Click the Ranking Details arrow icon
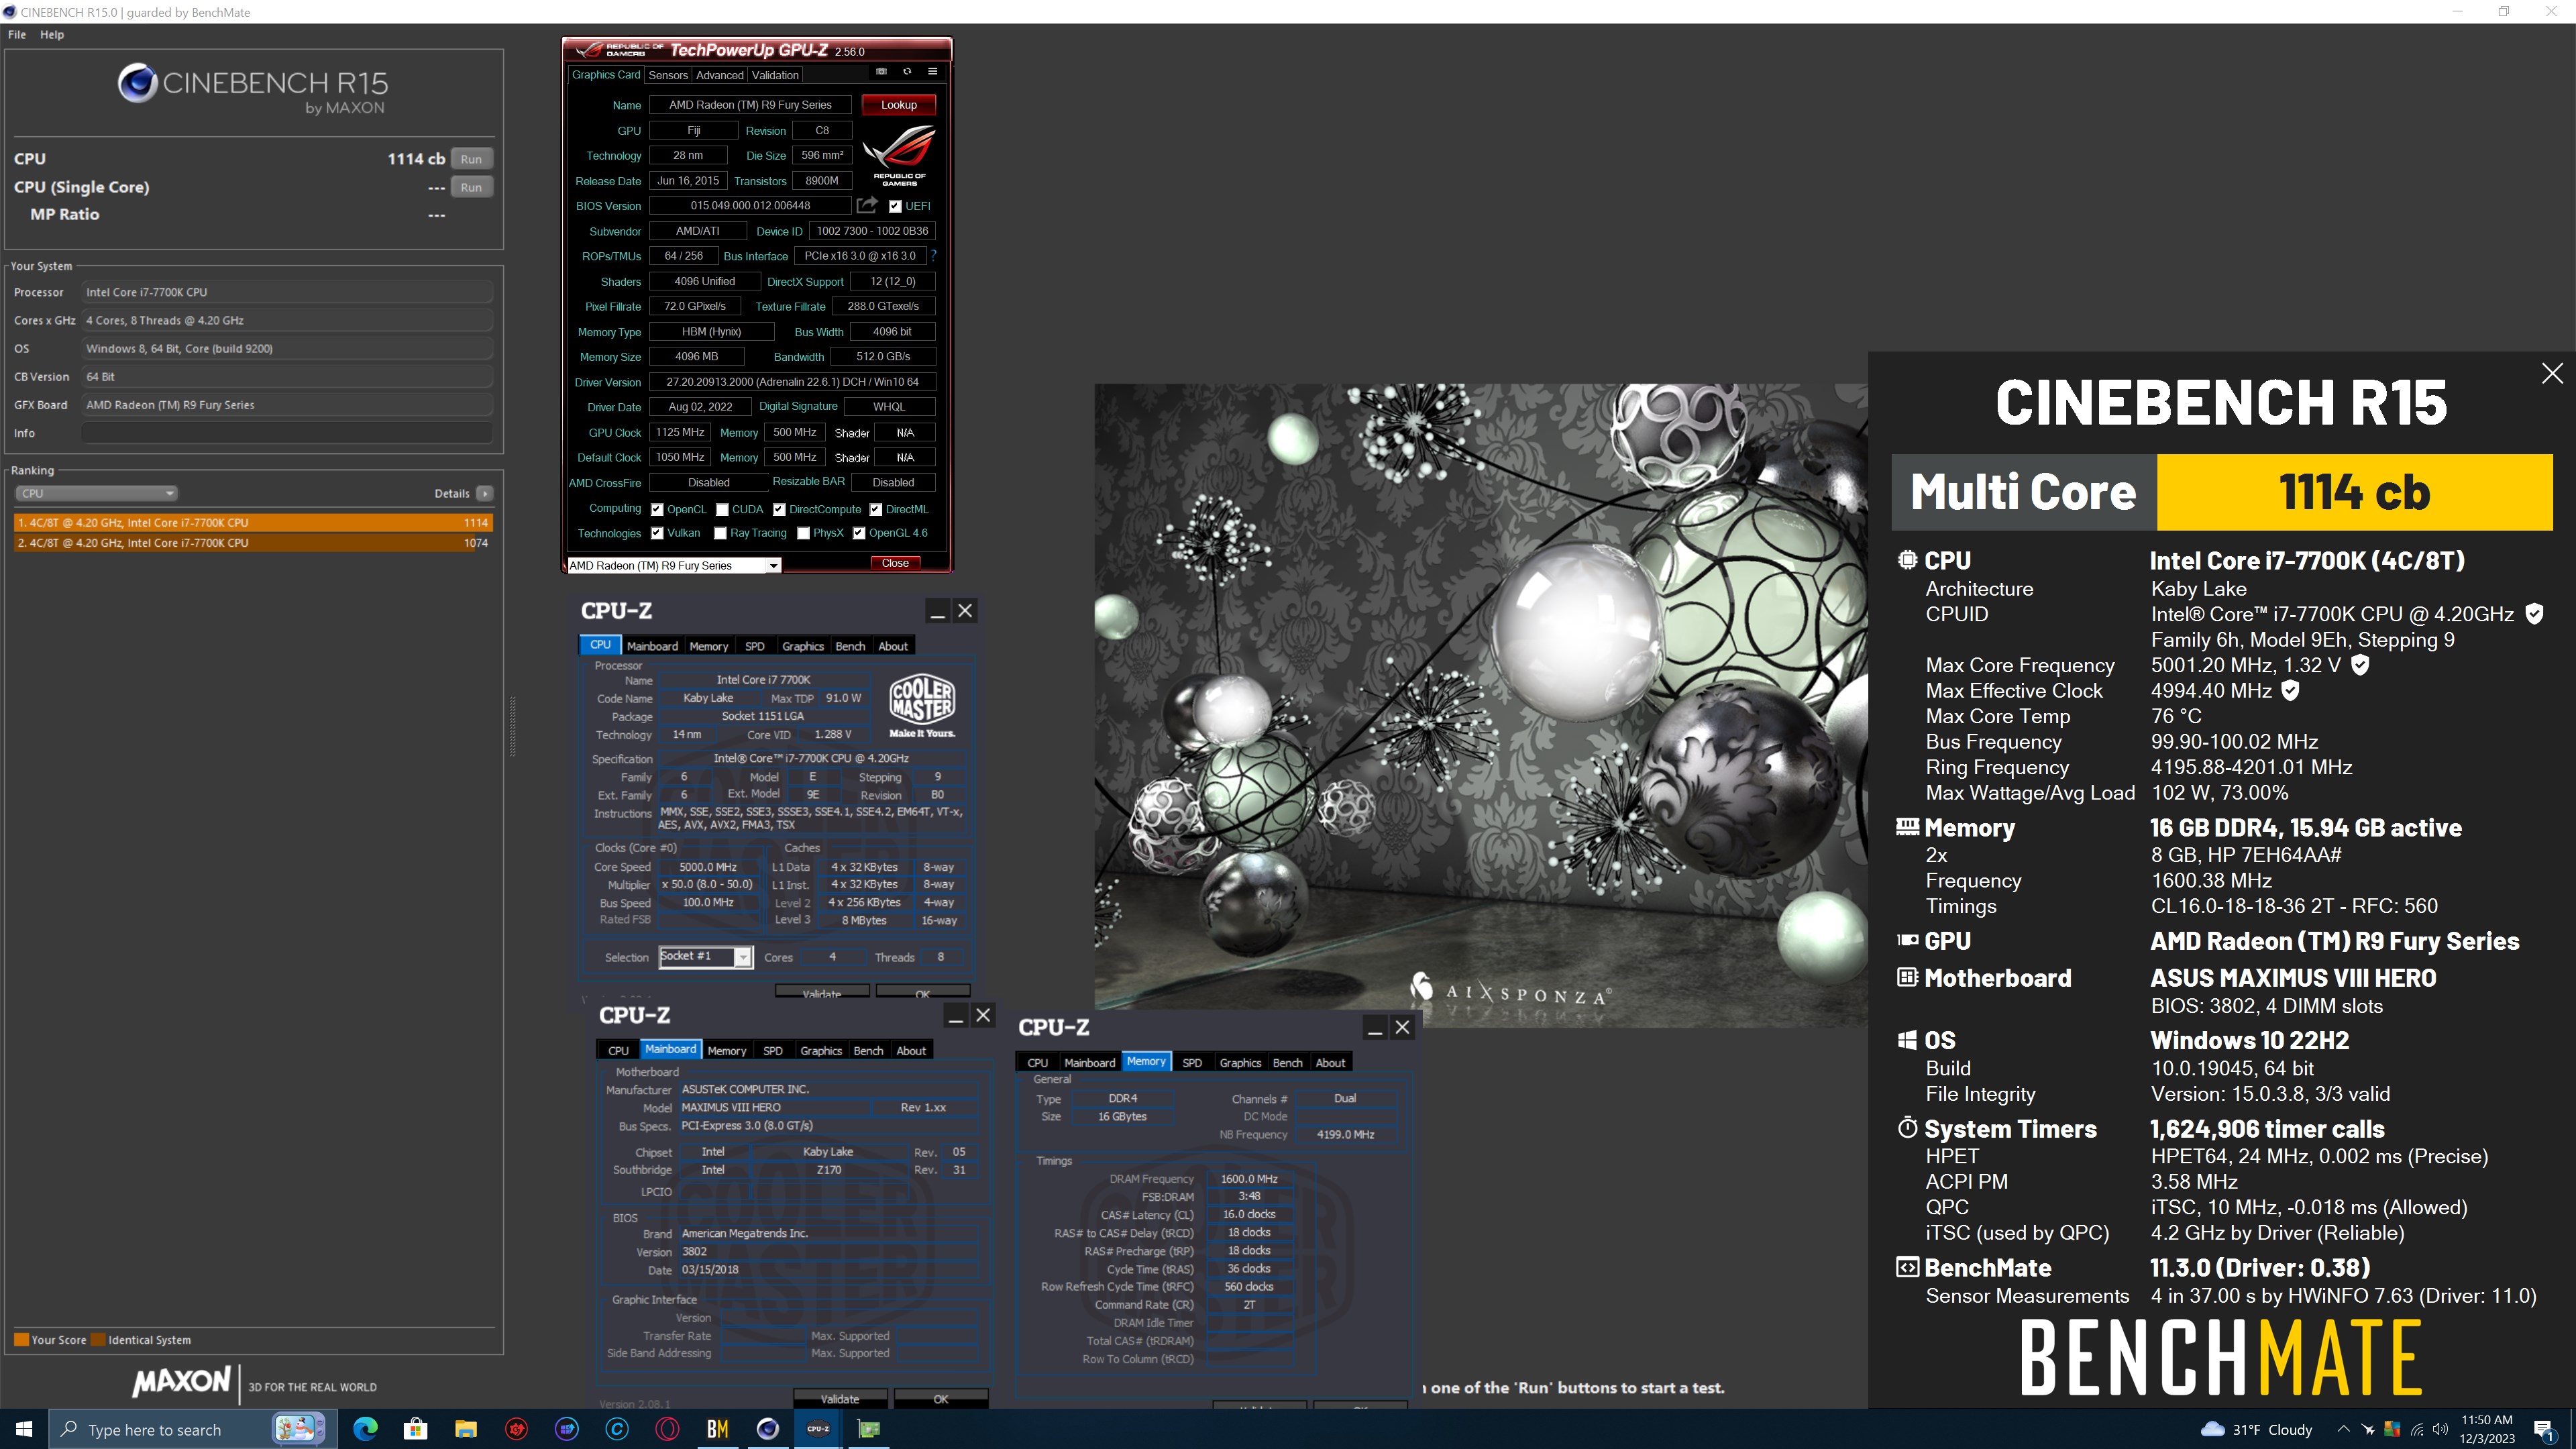 pyautogui.click(x=485, y=493)
